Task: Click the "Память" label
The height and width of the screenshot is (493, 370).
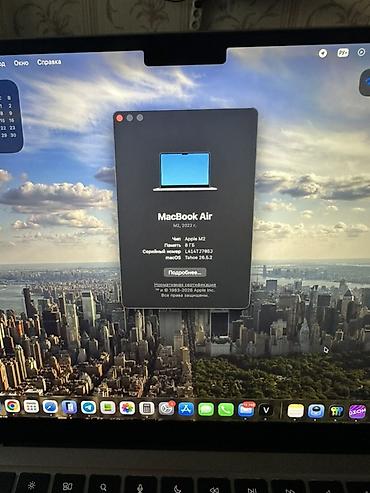Action: coord(173,245)
